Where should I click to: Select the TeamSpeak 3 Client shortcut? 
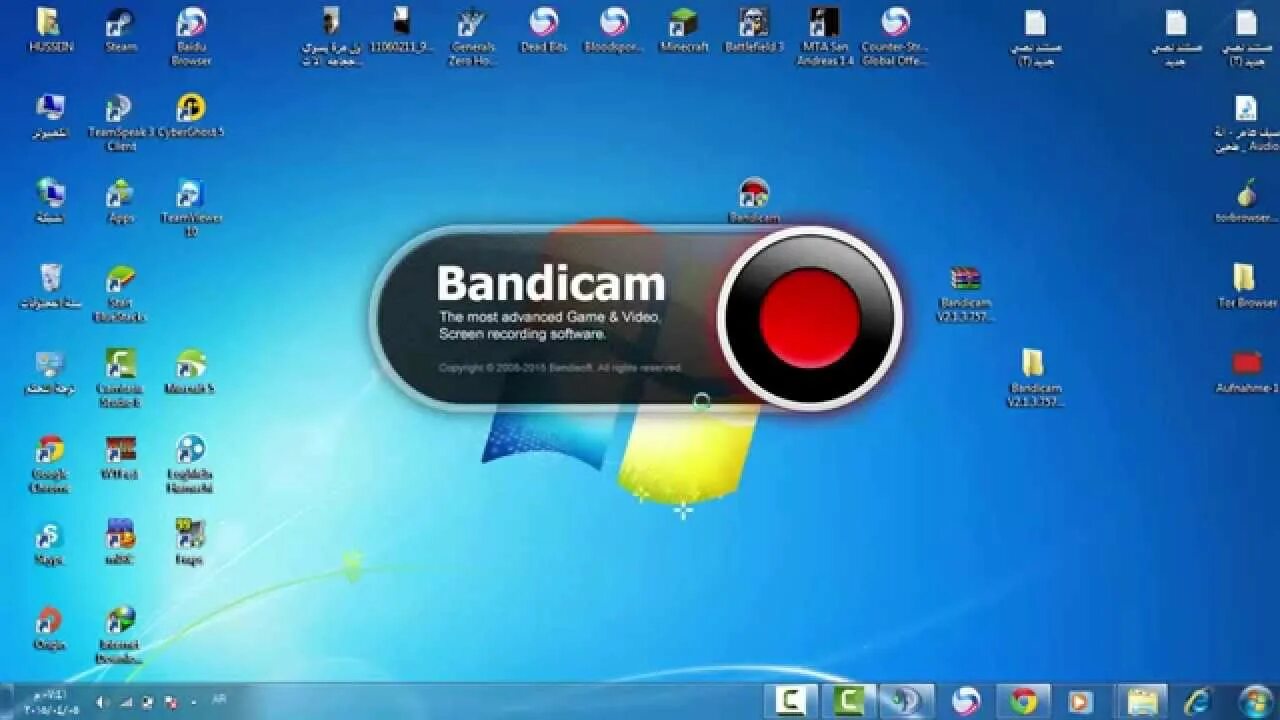(121, 122)
